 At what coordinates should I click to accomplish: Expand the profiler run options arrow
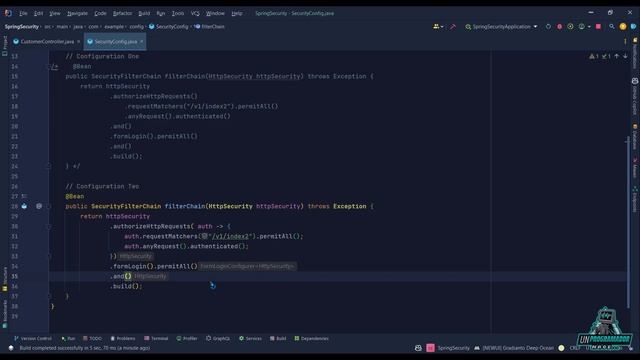589,27
